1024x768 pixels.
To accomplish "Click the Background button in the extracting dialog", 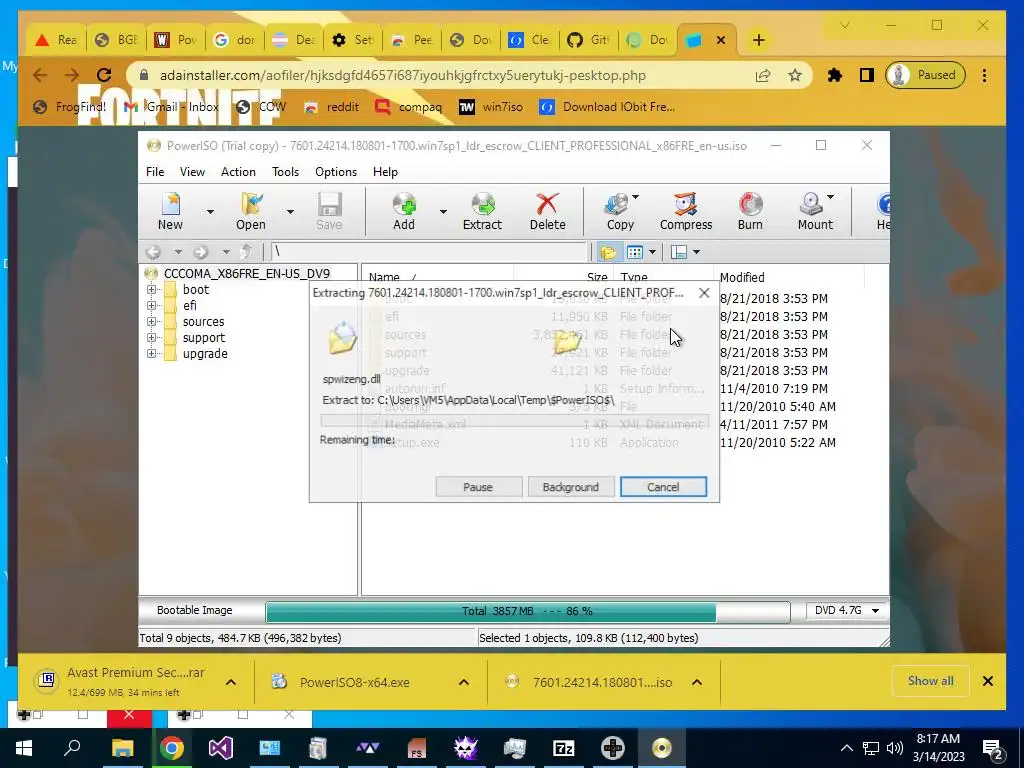I will click(570, 487).
